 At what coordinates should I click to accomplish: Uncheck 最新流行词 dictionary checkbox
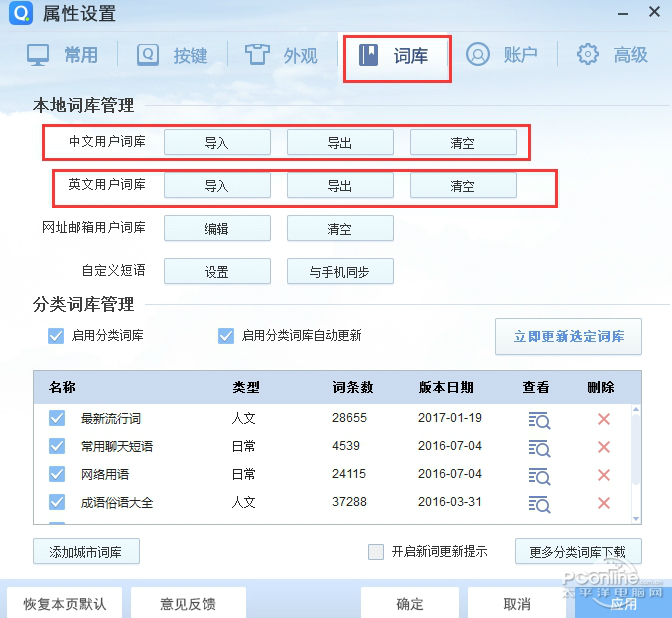[x=57, y=418]
